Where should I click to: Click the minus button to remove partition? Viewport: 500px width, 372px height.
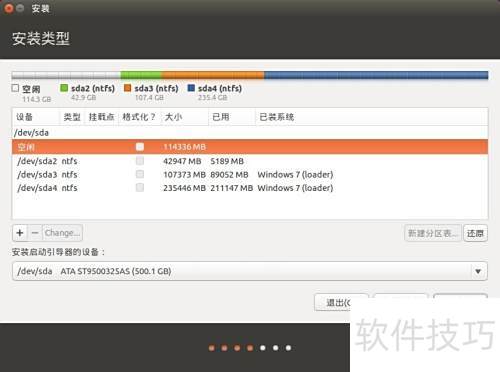point(35,233)
